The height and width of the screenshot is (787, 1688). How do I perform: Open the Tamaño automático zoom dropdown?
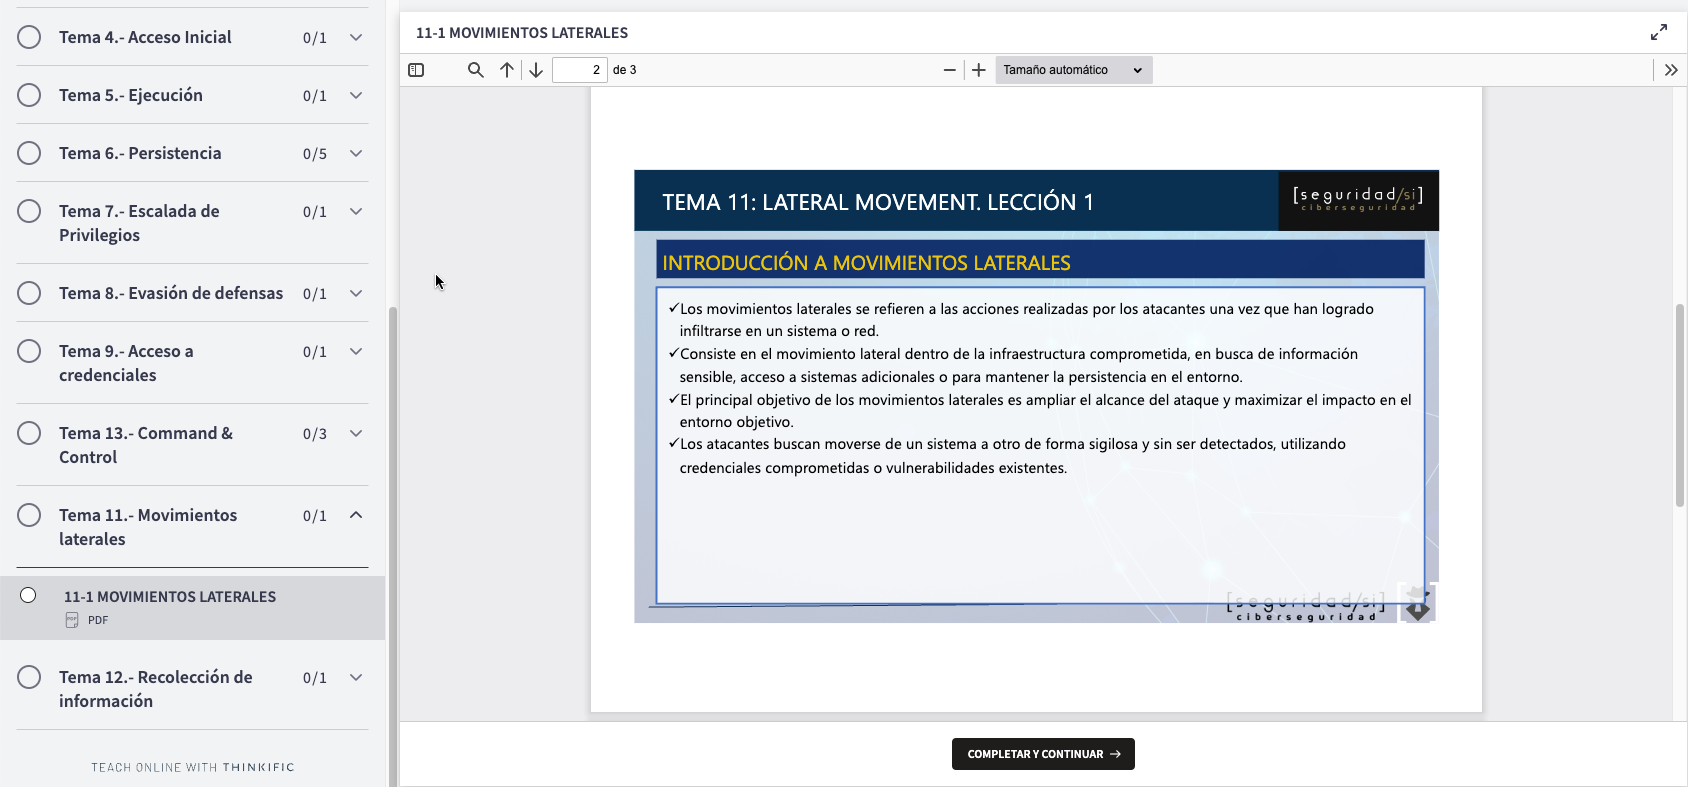[x=1073, y=70]
